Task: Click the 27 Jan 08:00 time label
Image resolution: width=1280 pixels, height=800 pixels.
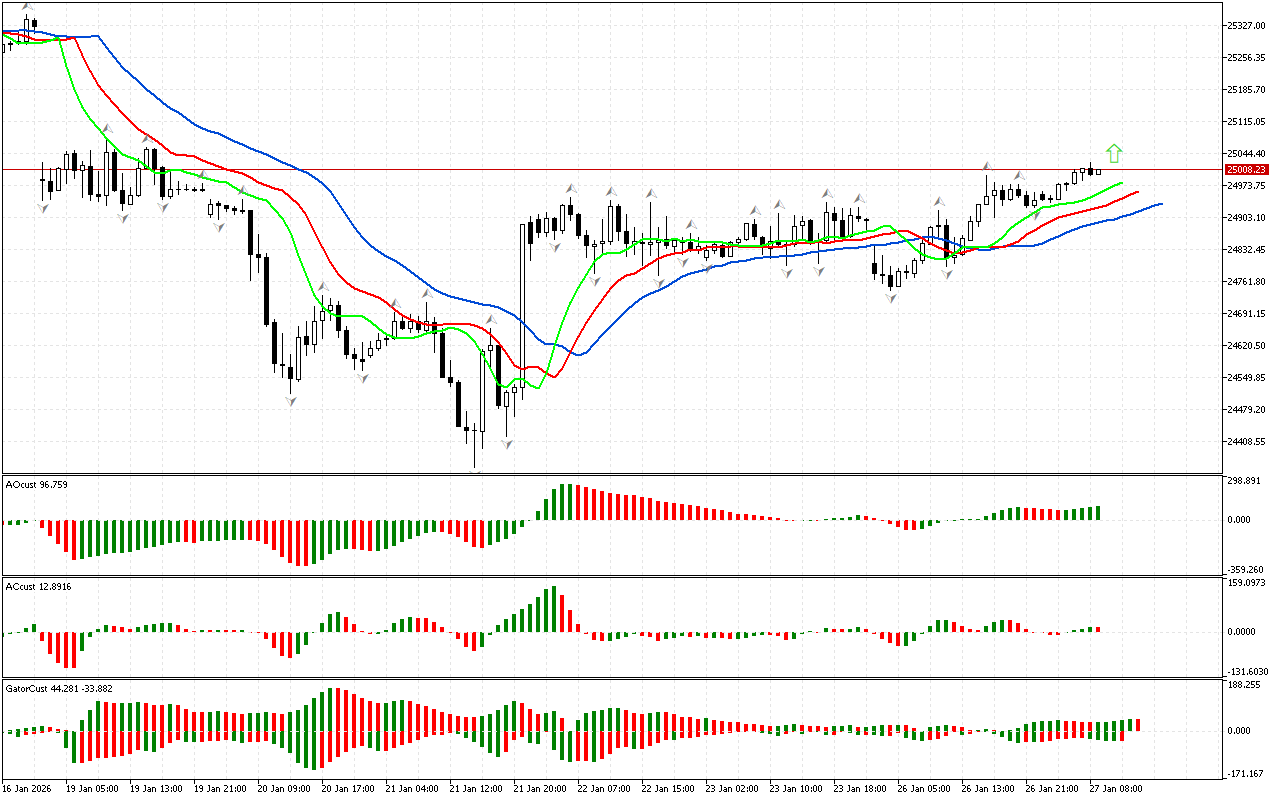Action: (x=1117, y=788)
